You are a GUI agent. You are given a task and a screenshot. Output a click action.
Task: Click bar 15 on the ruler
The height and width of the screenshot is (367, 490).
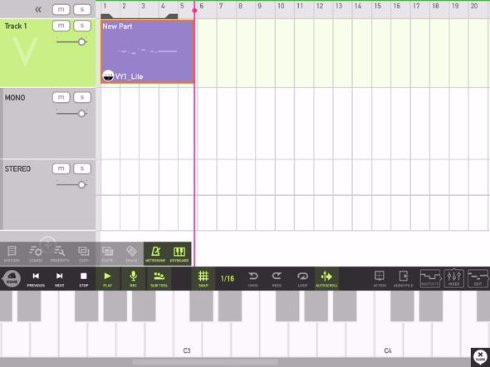click(377, 6)
